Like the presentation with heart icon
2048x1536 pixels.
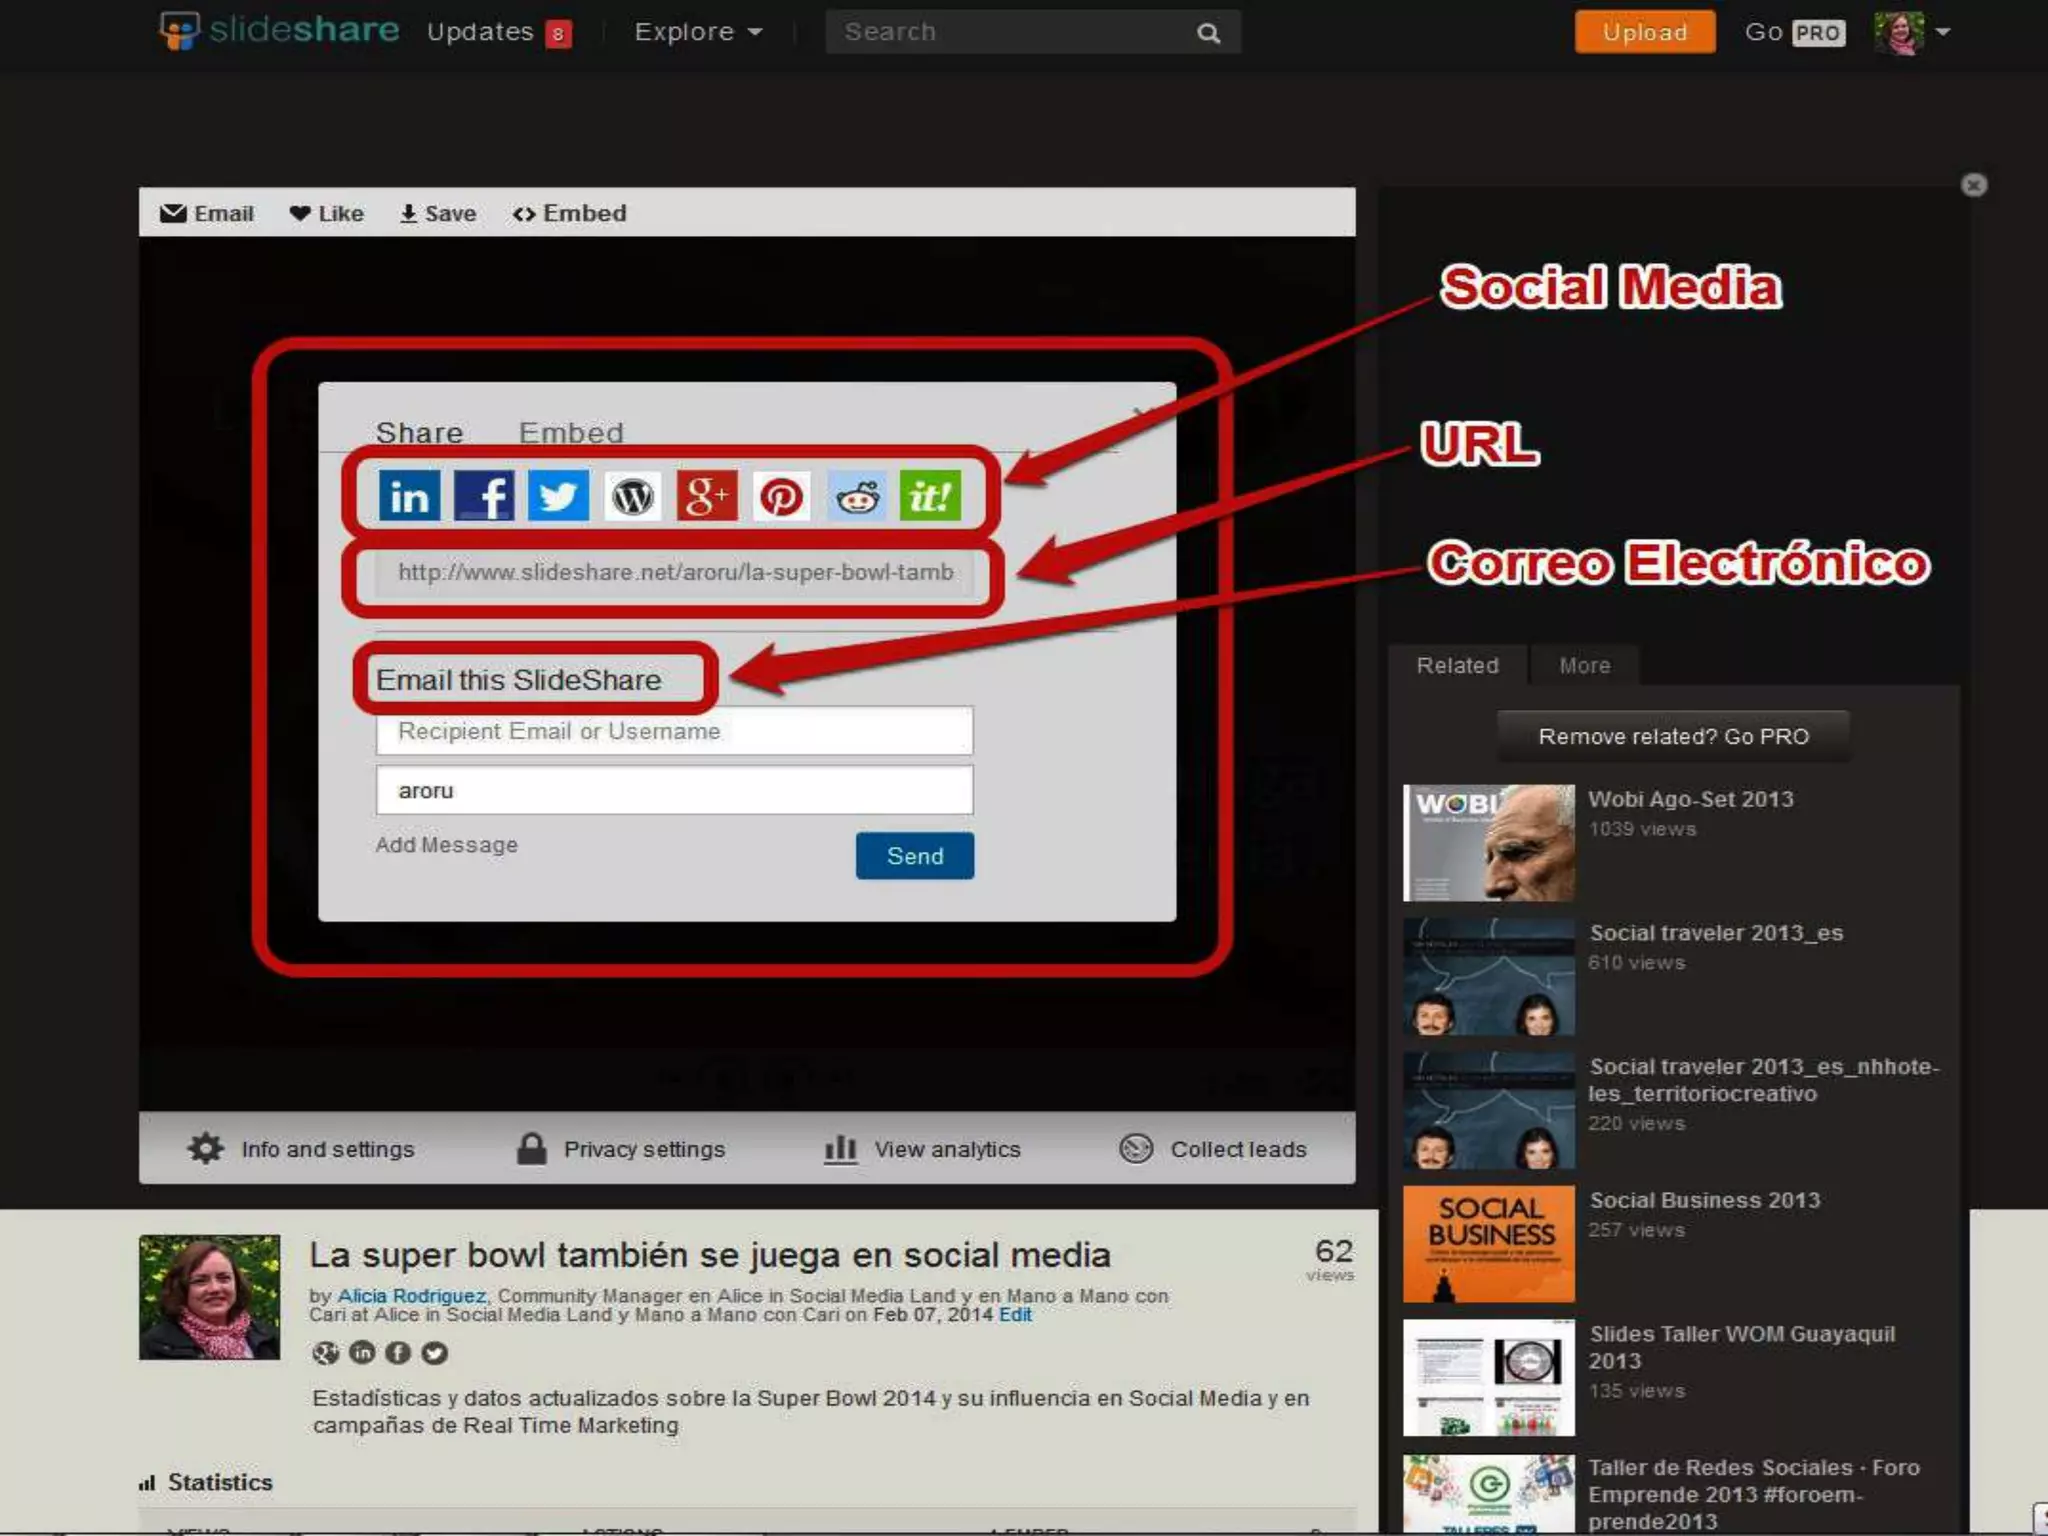[x=326, y=213]
